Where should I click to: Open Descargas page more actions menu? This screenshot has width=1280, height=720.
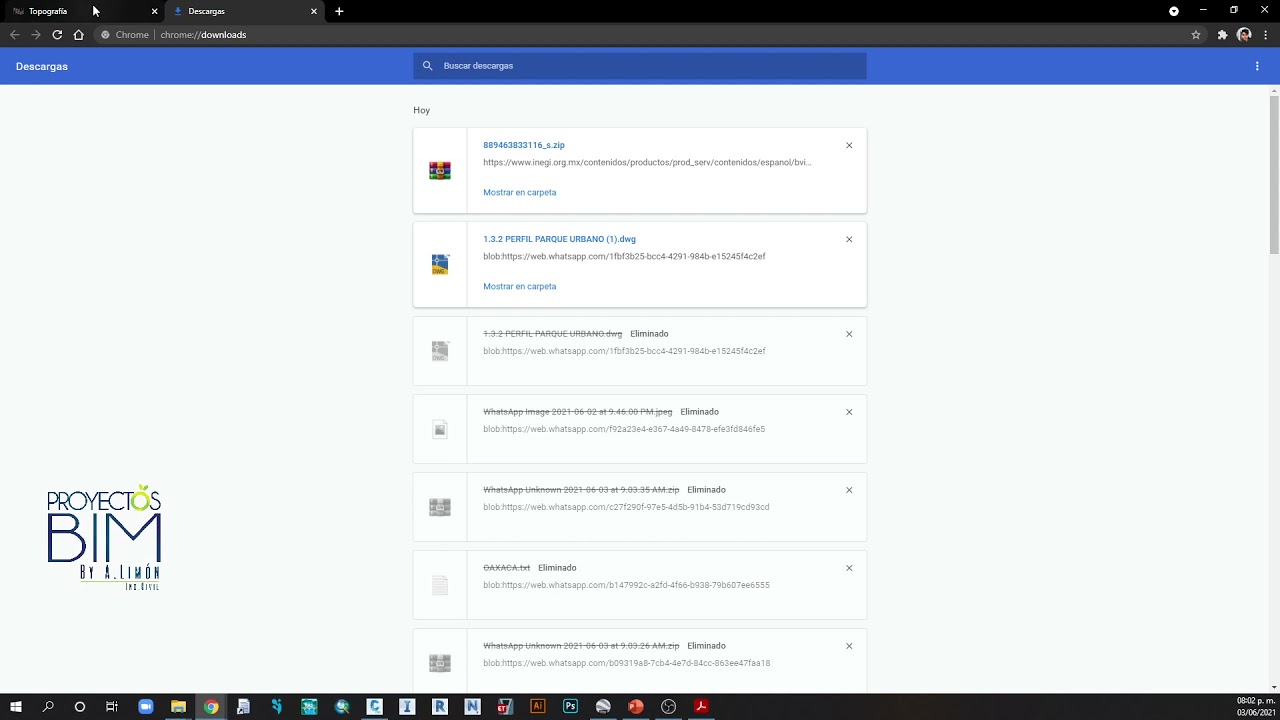point(1257,66)
